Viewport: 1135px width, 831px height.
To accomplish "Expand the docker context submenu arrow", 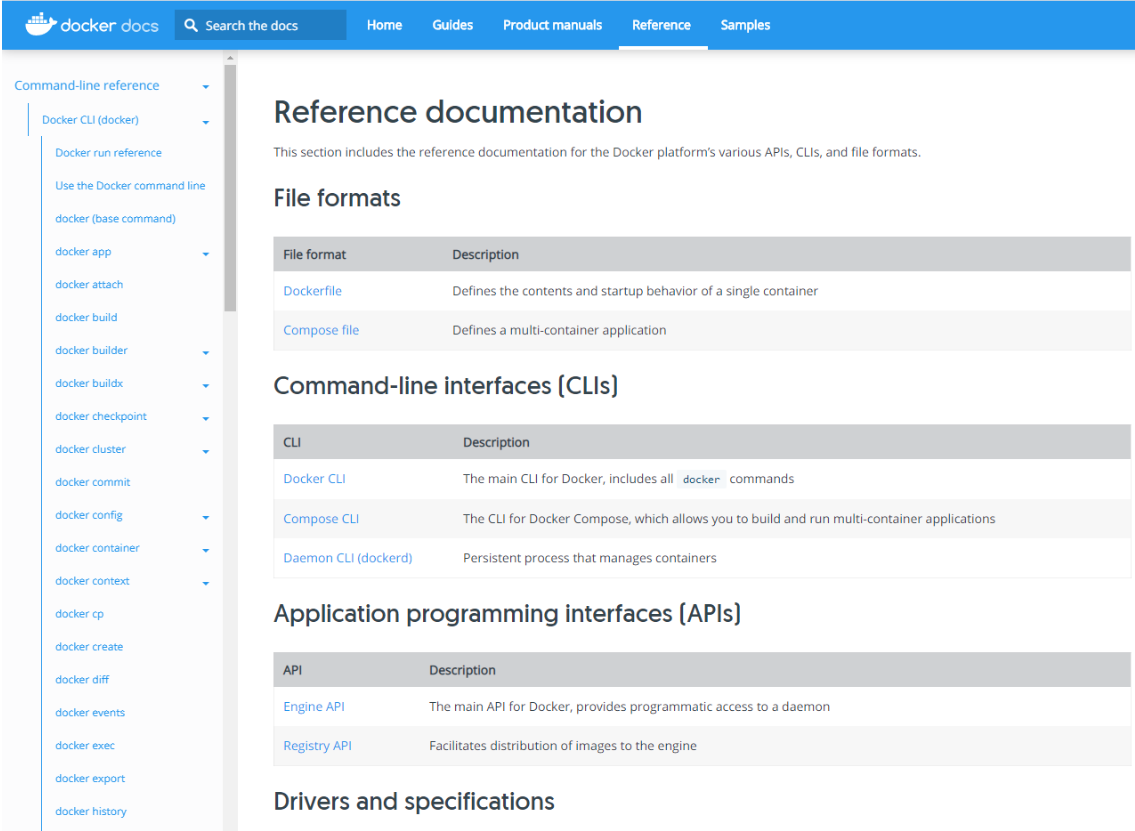I will tap(206, 583).
